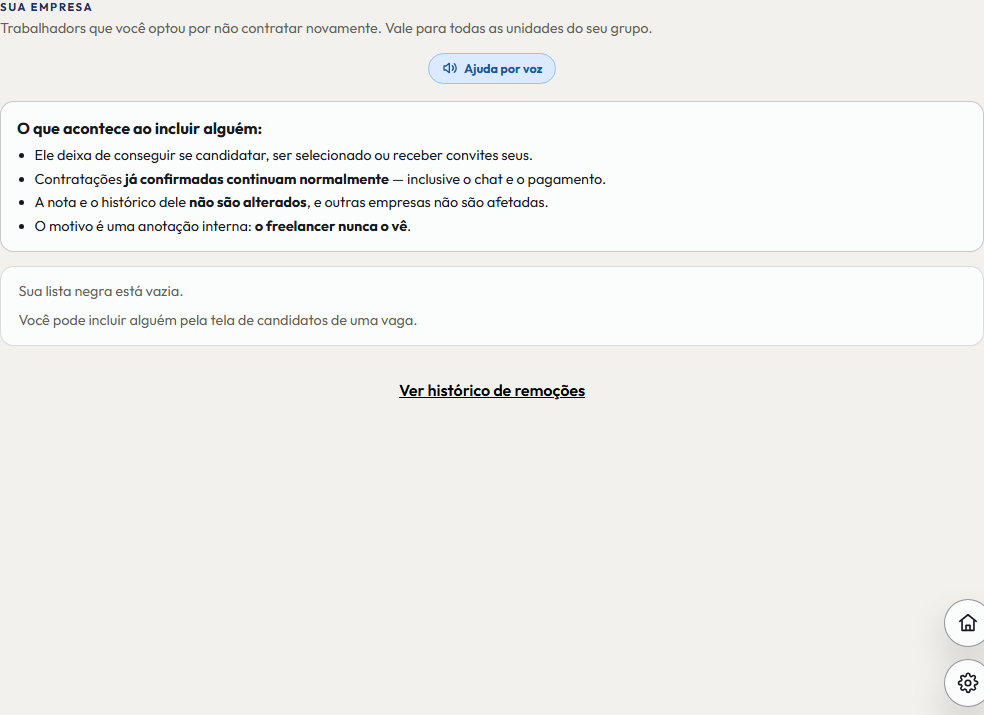Click the line 'Você pode incluir alguém pela tela de candidatos'
Viewport: 984px width, 715px height.
pyautogui.click(x=218, y=320)
